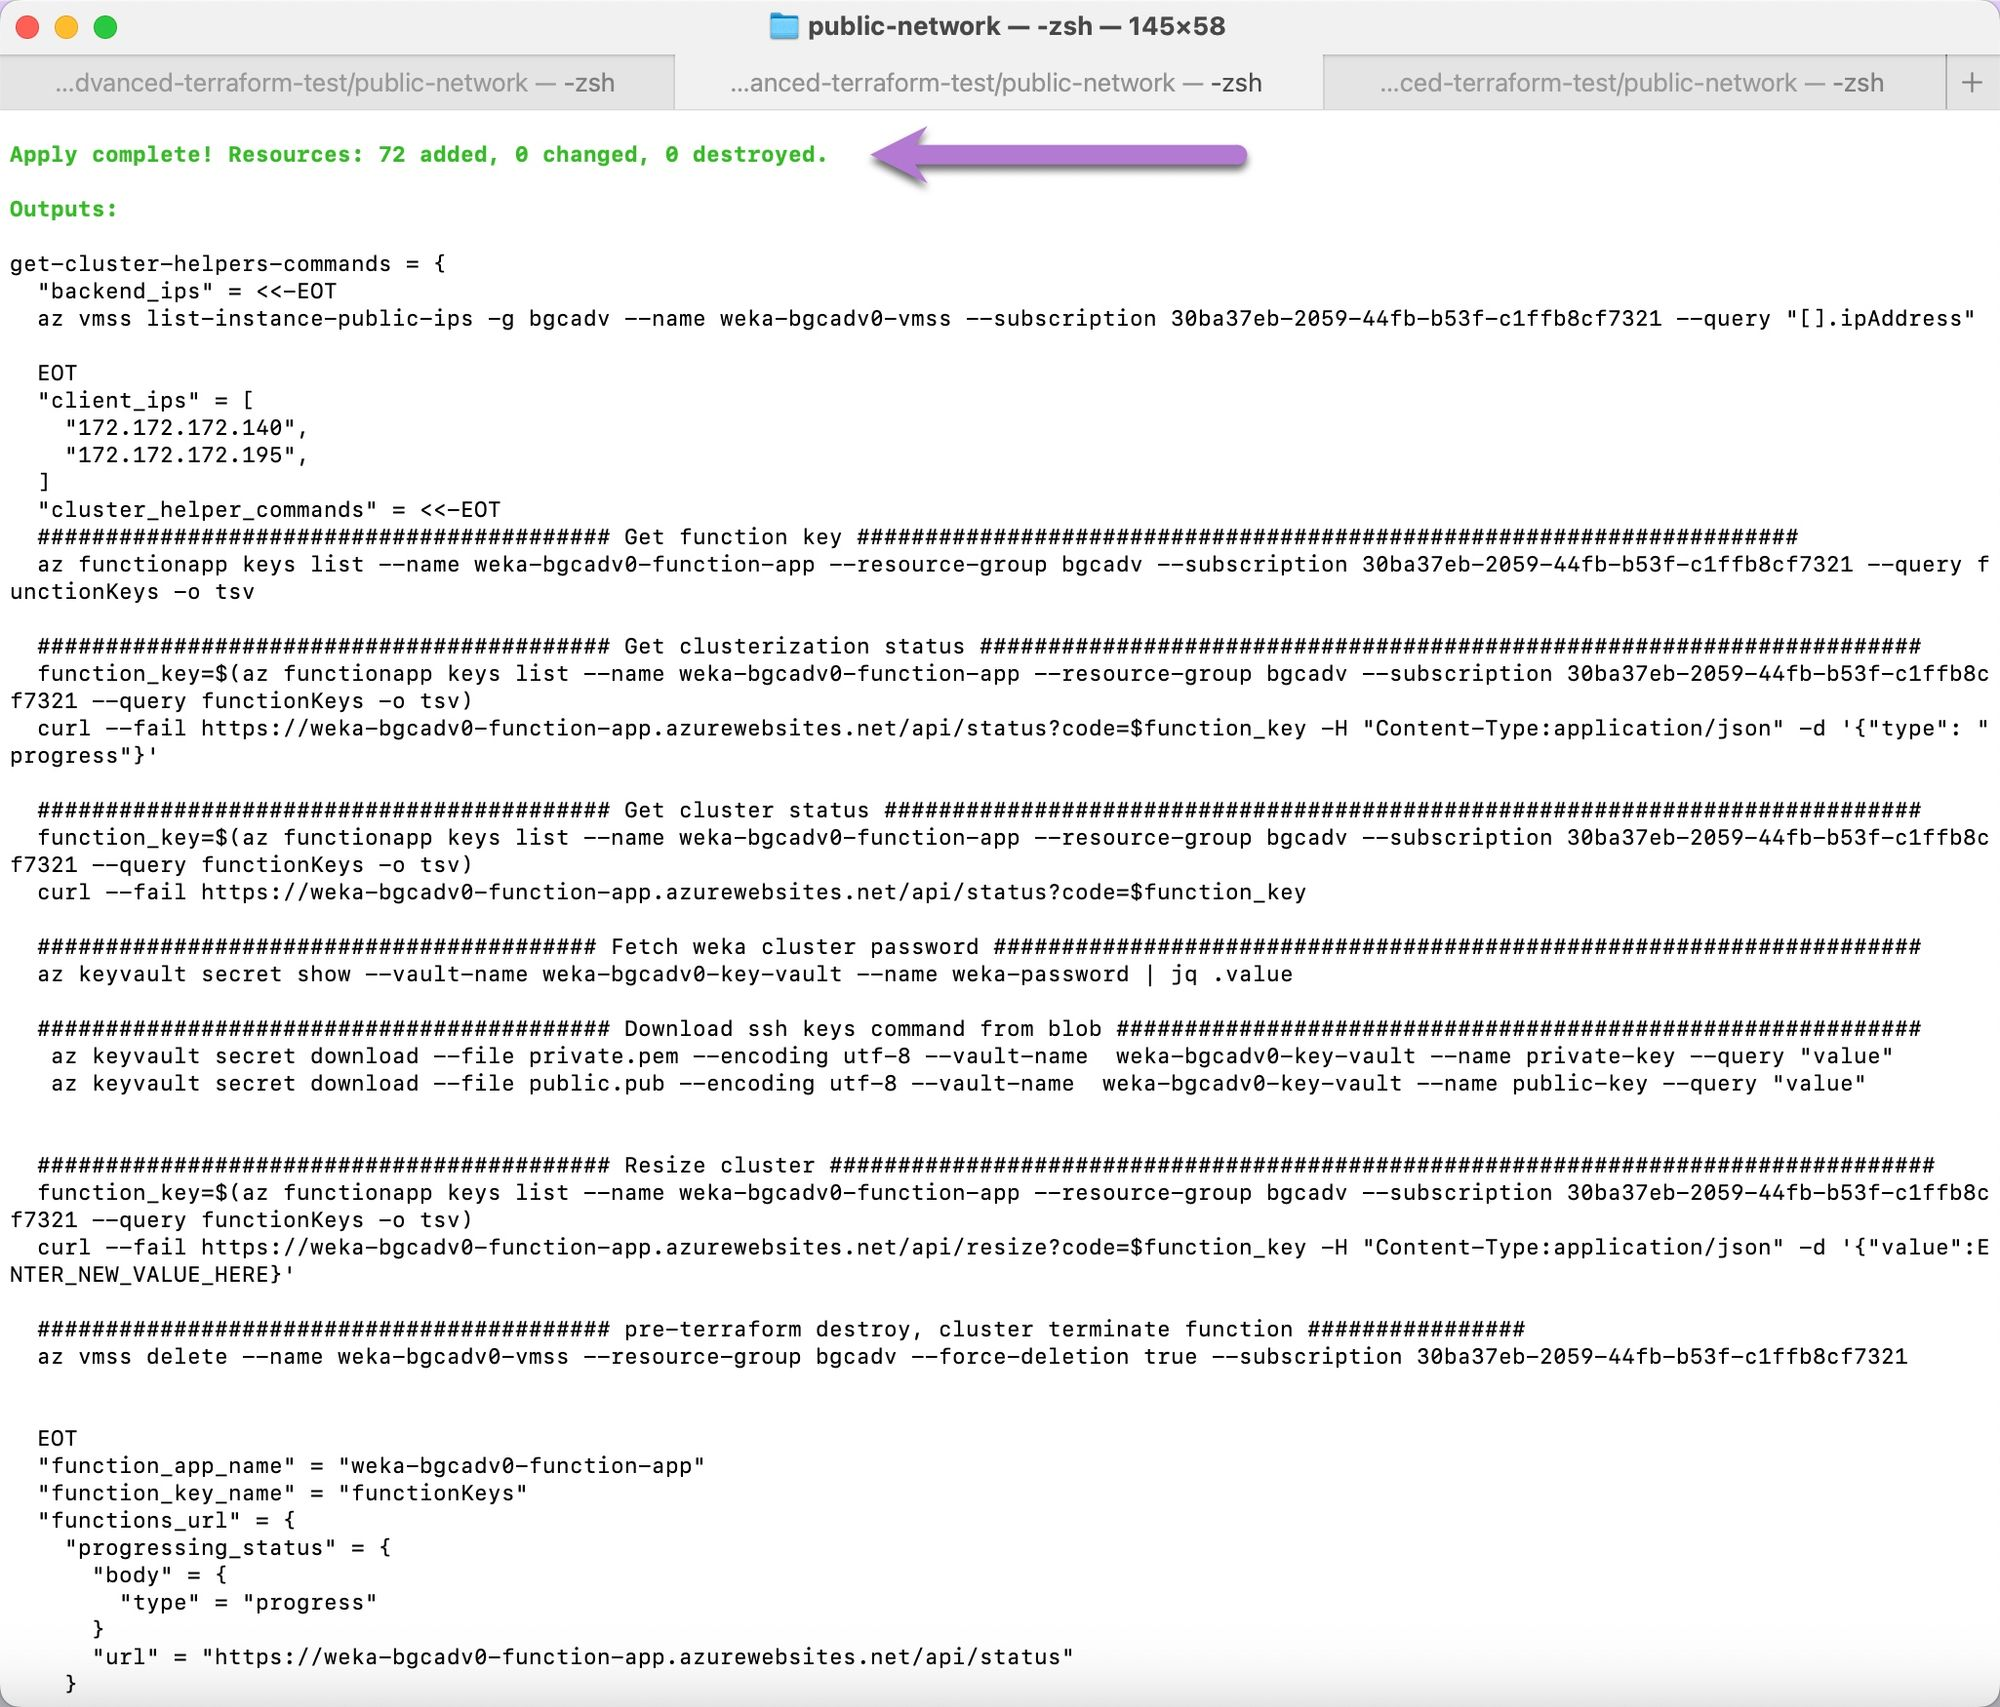2000x1707 pixels.
Task: Click the az vmss delete command line
Action: 971,1357
